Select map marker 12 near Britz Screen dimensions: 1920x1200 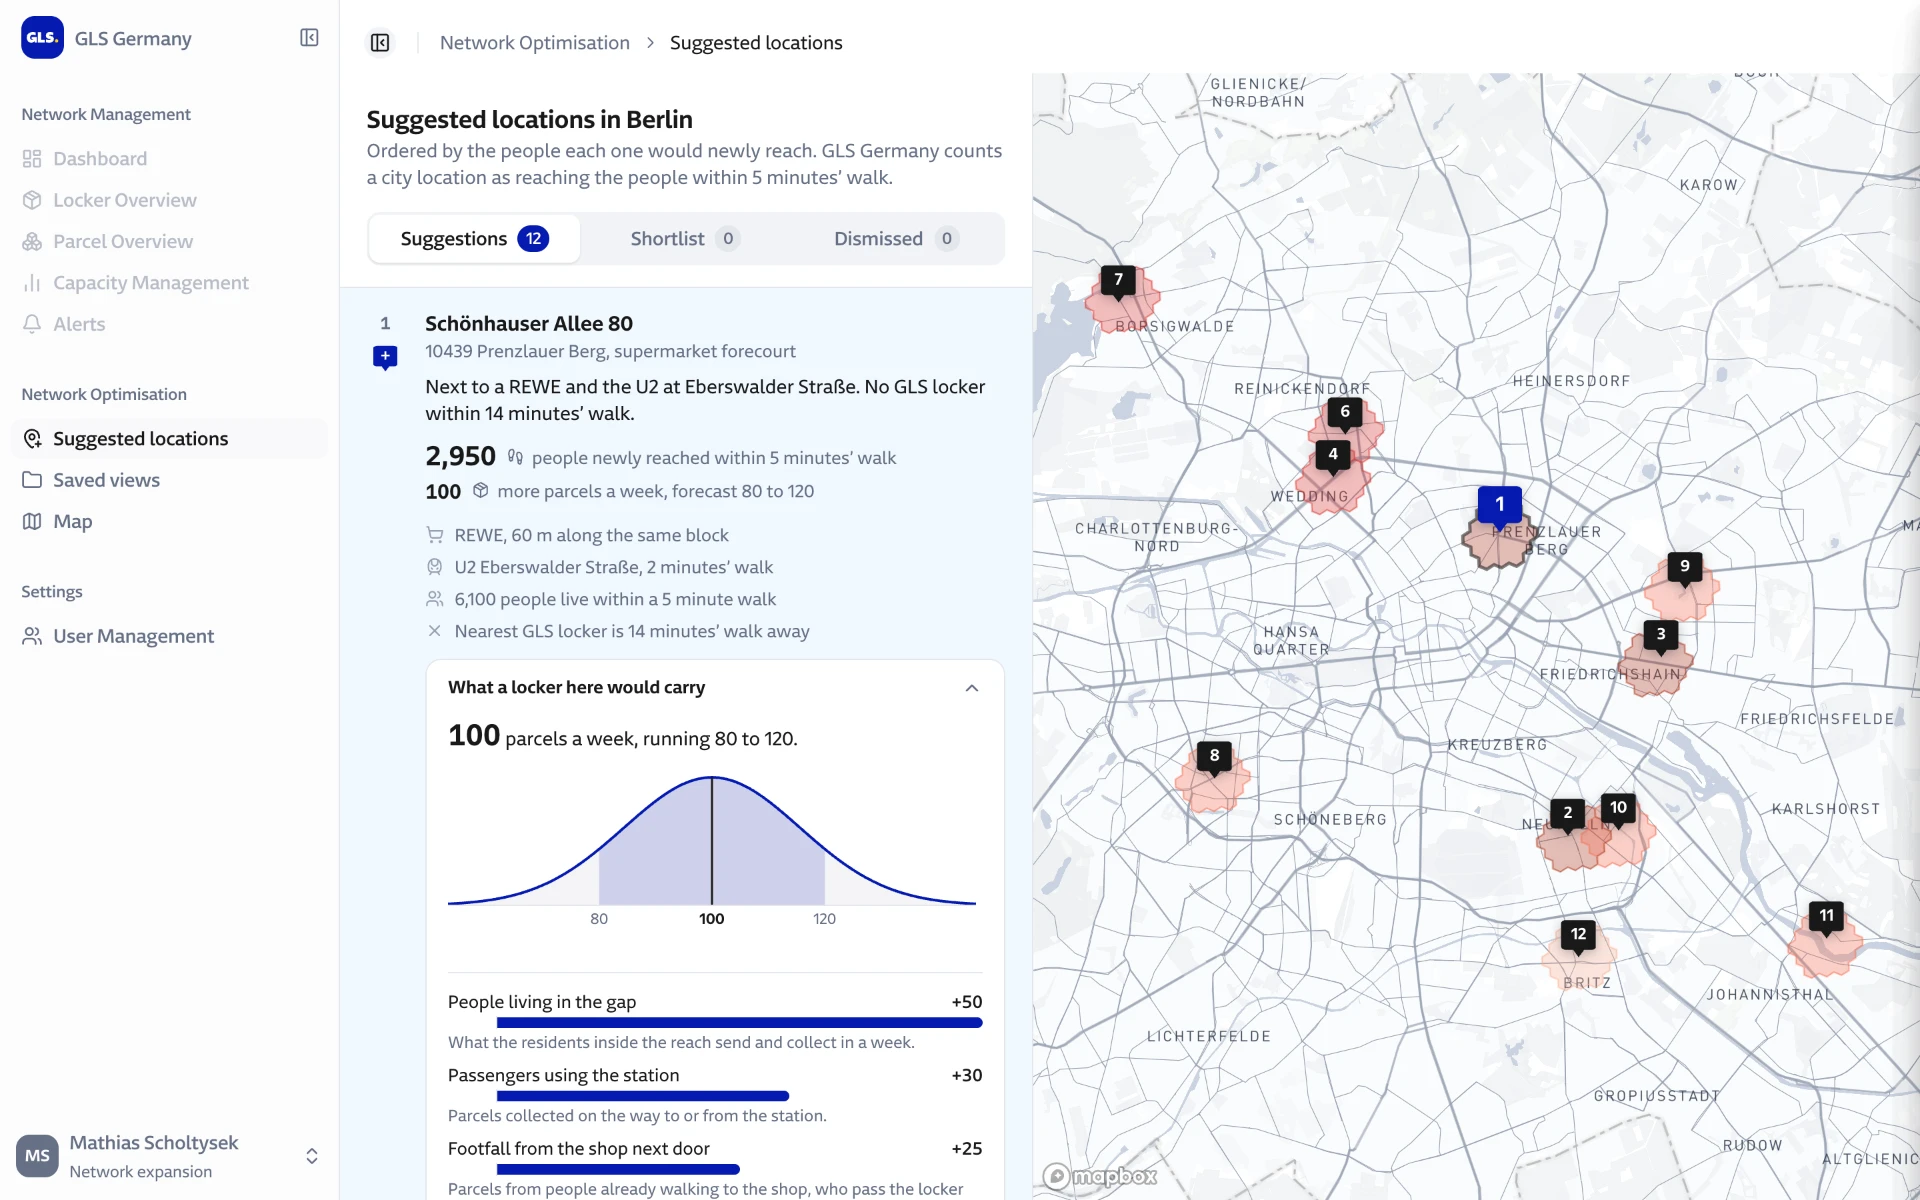1578,935
